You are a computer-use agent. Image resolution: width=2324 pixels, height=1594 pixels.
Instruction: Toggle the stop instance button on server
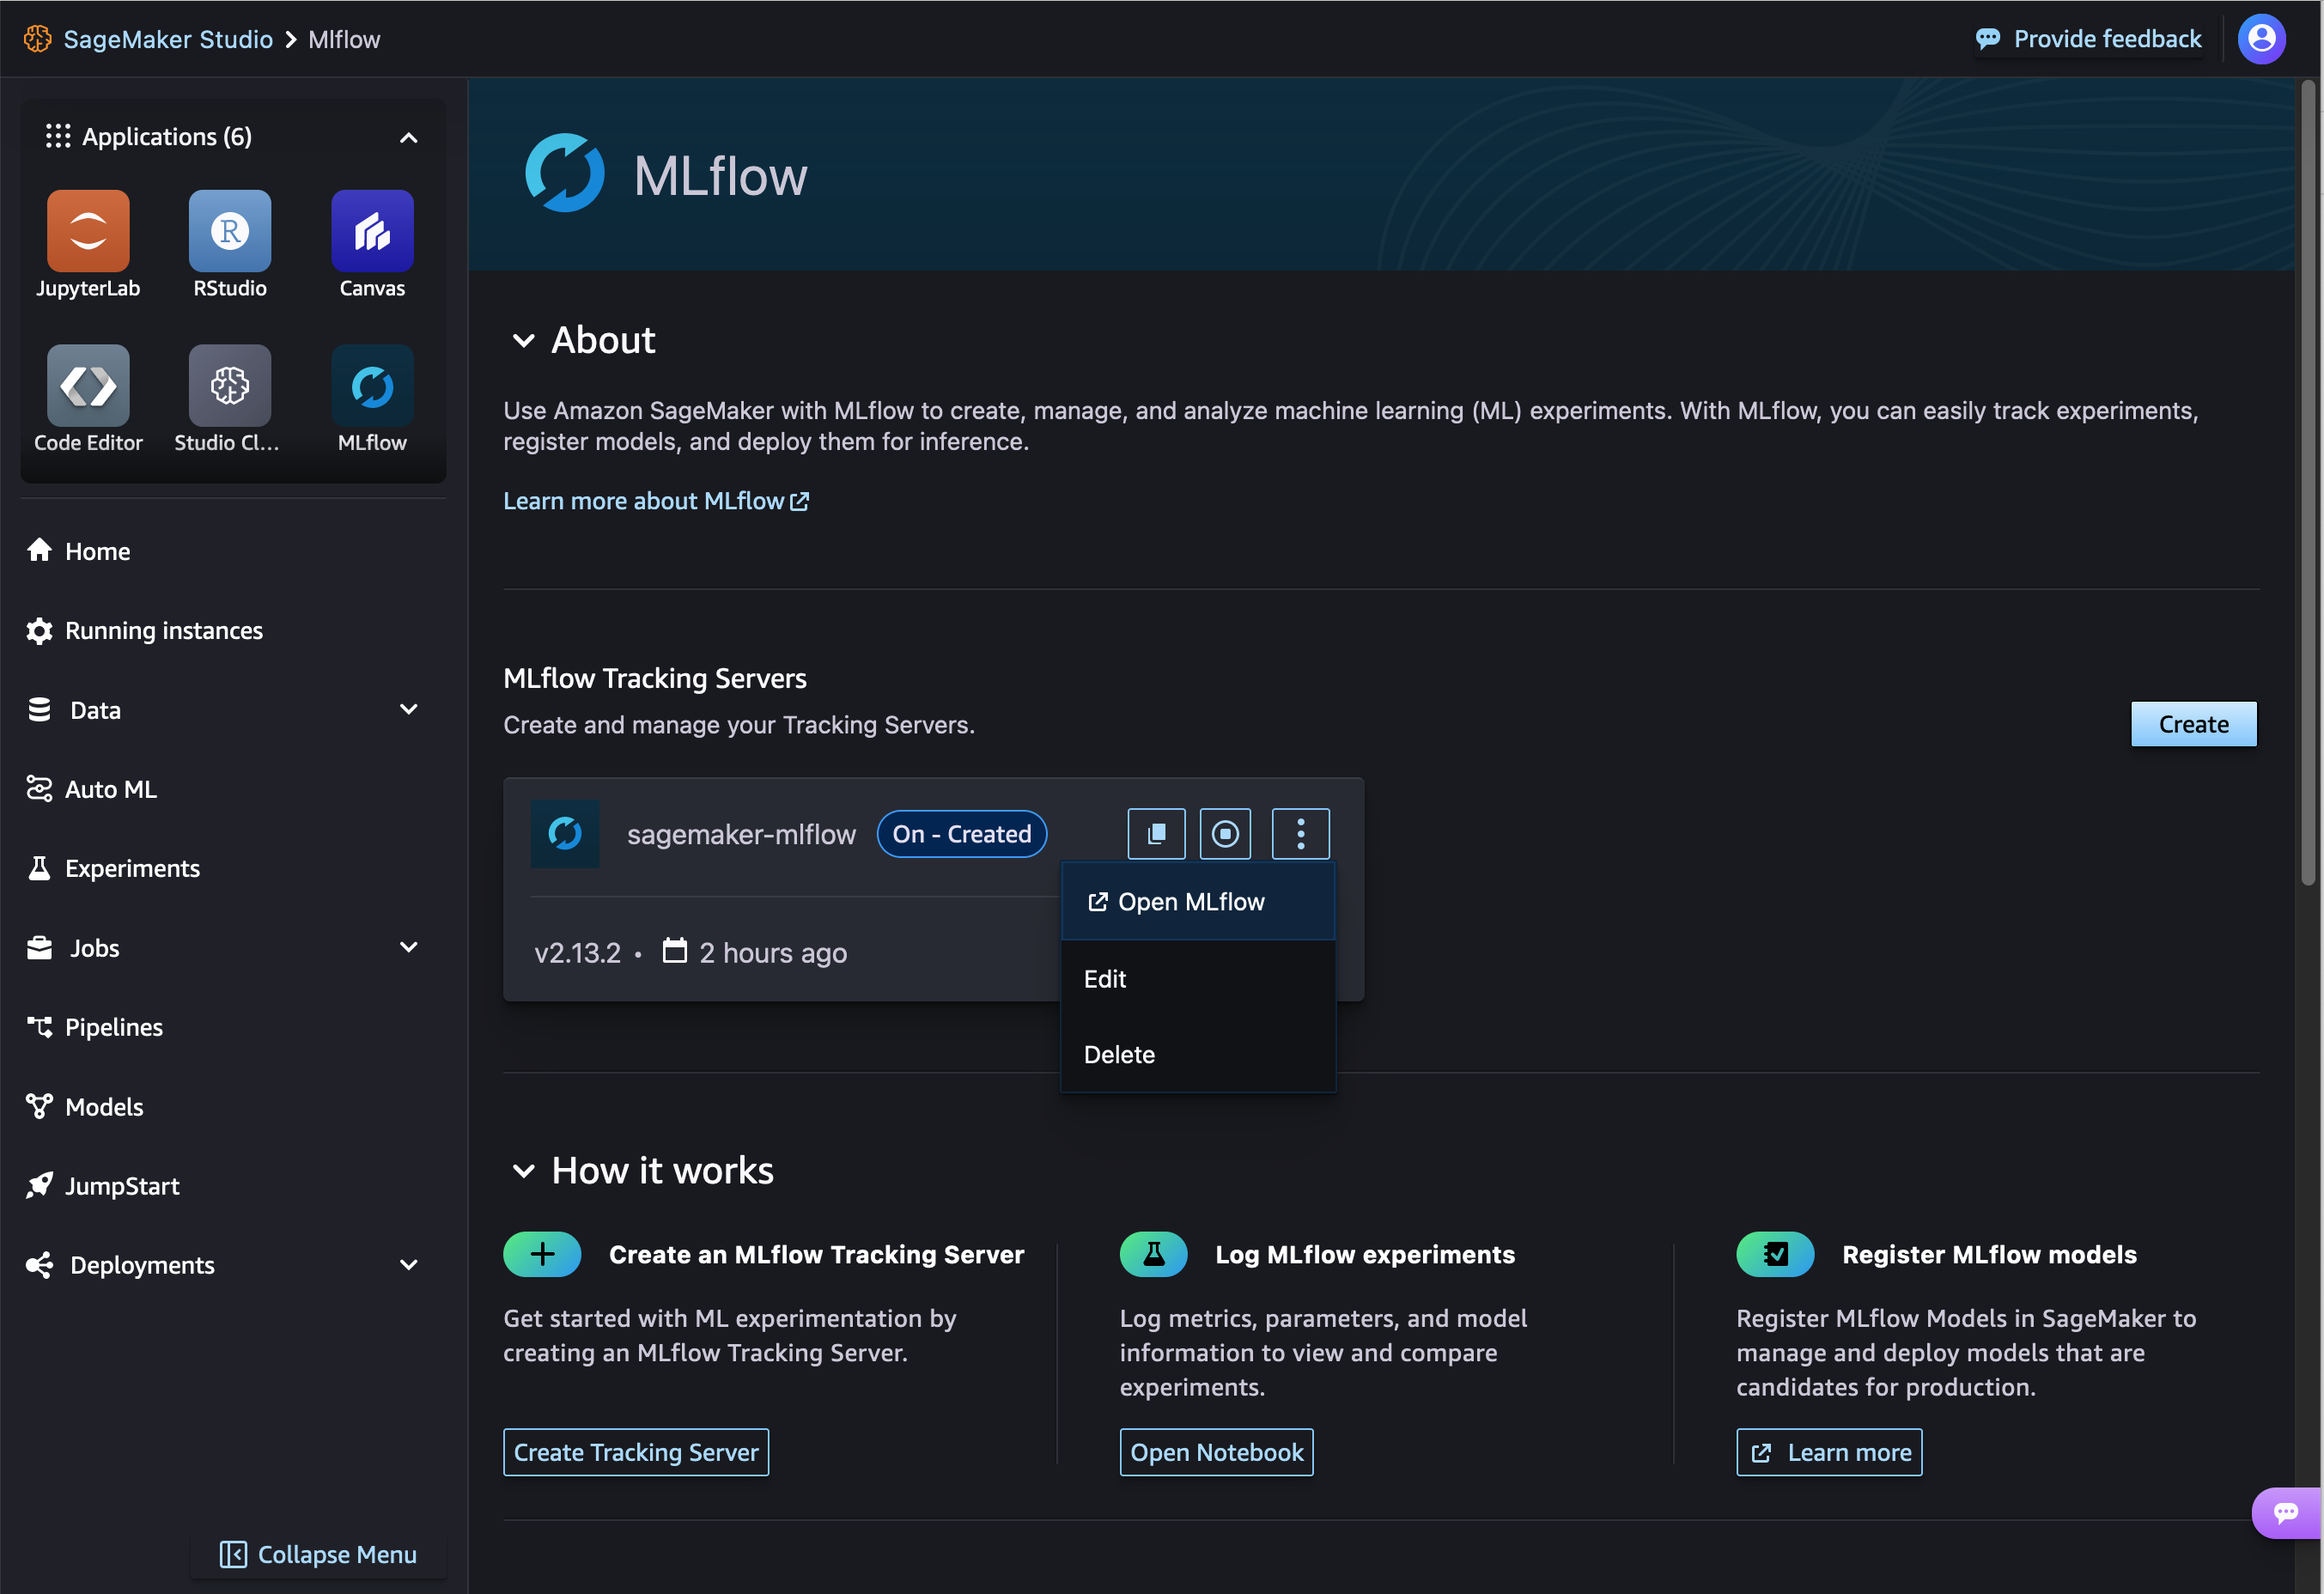pyautogui.click(x=1226, y=833)
